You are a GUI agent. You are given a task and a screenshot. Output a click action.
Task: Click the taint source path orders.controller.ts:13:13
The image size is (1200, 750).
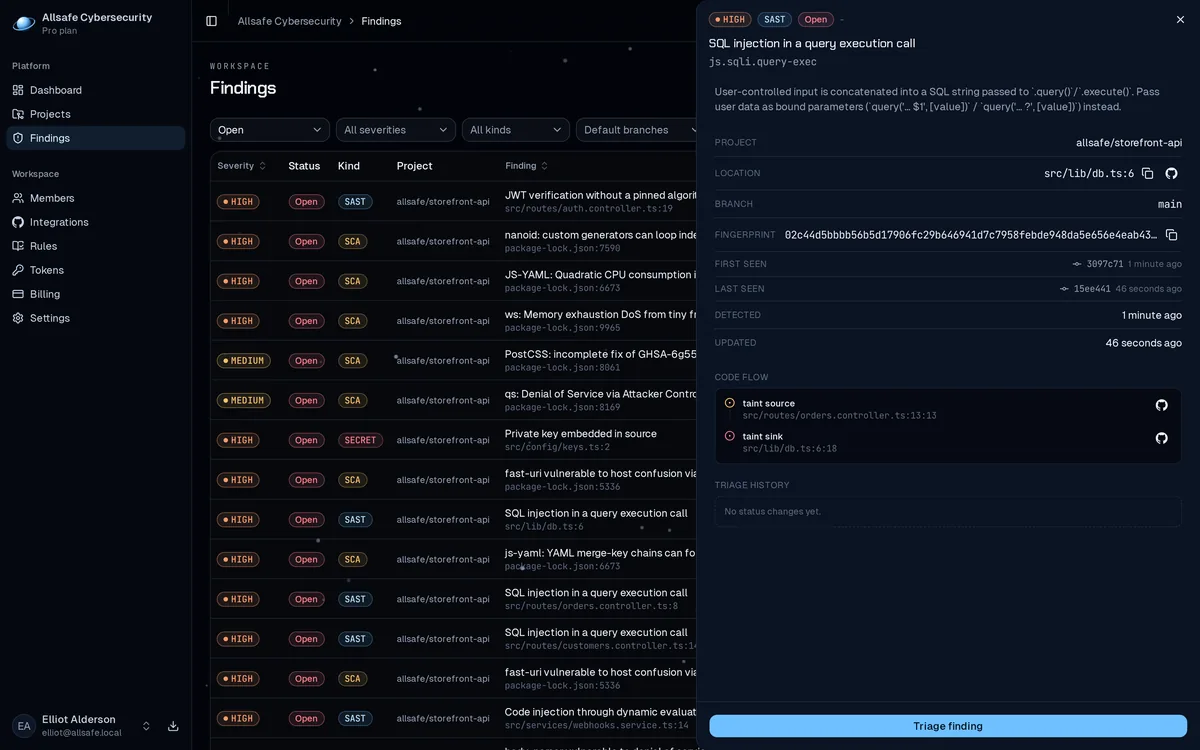pyautogui.click(x=839, y=416)
